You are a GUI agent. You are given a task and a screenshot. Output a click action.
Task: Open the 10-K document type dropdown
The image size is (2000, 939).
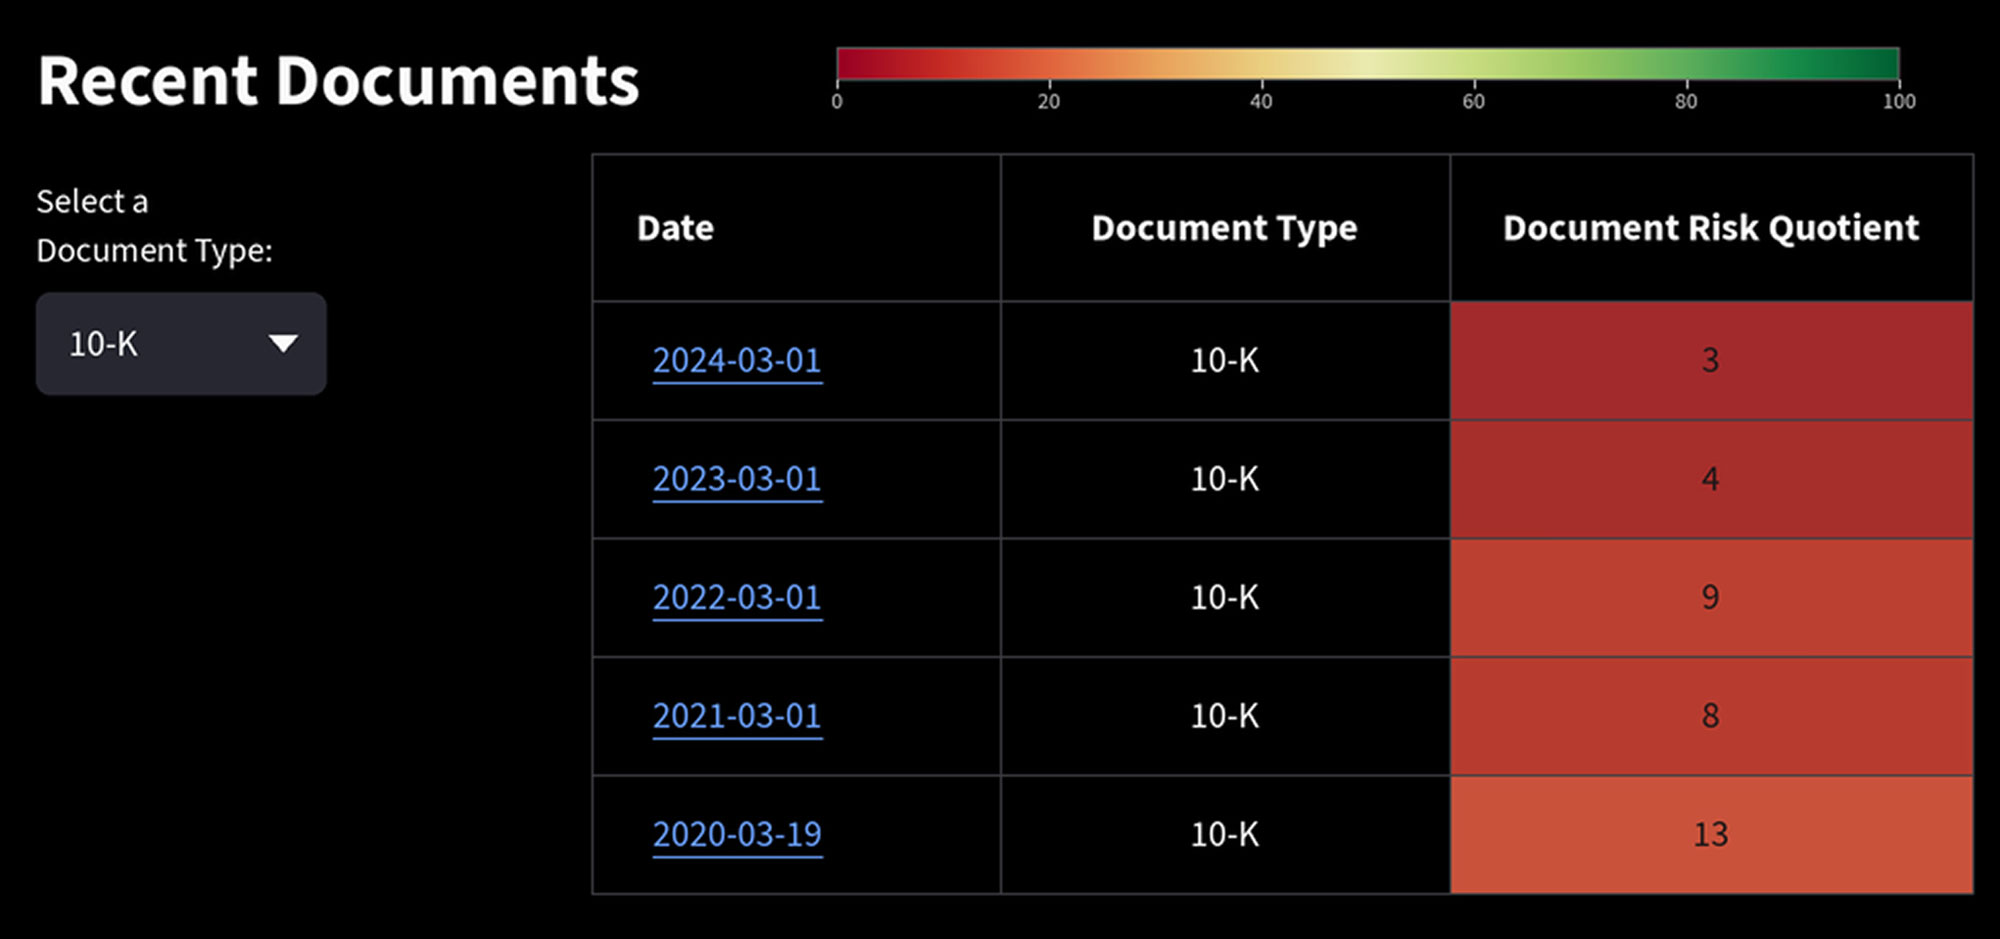pyautogui.click(x=181, y=343)
